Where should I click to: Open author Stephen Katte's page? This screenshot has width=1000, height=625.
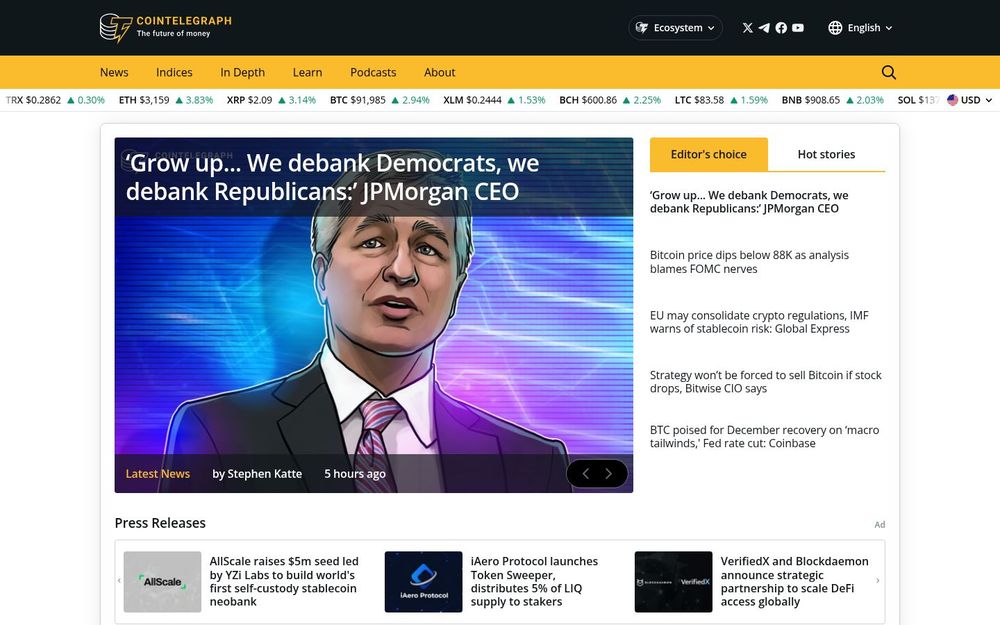tap(257, 473)
